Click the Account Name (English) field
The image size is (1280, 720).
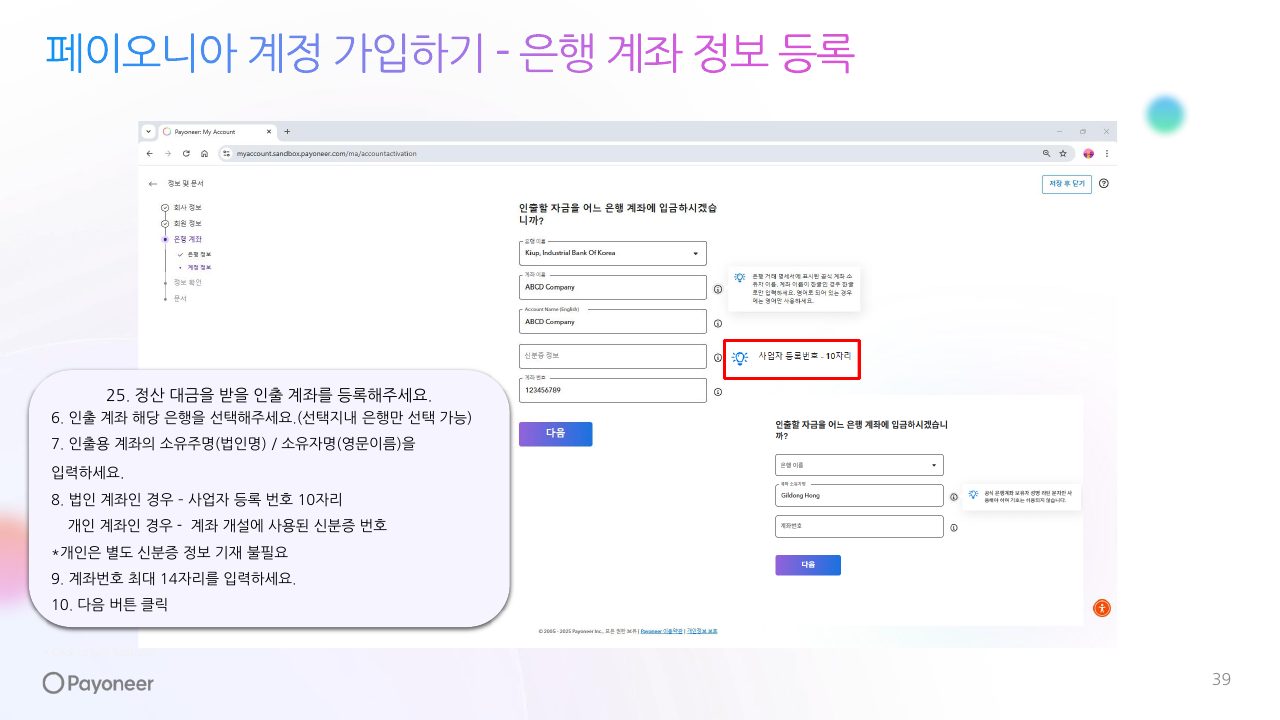[x=612, y=321]
